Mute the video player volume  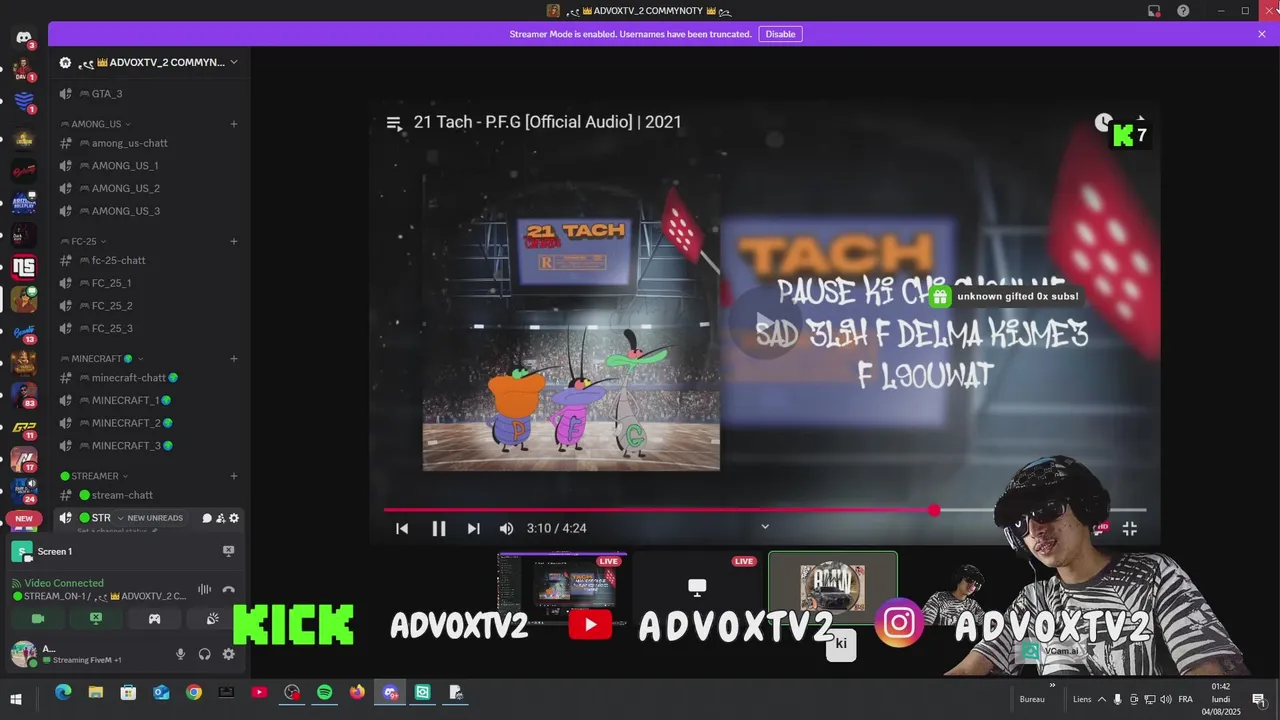coord(506,528)
